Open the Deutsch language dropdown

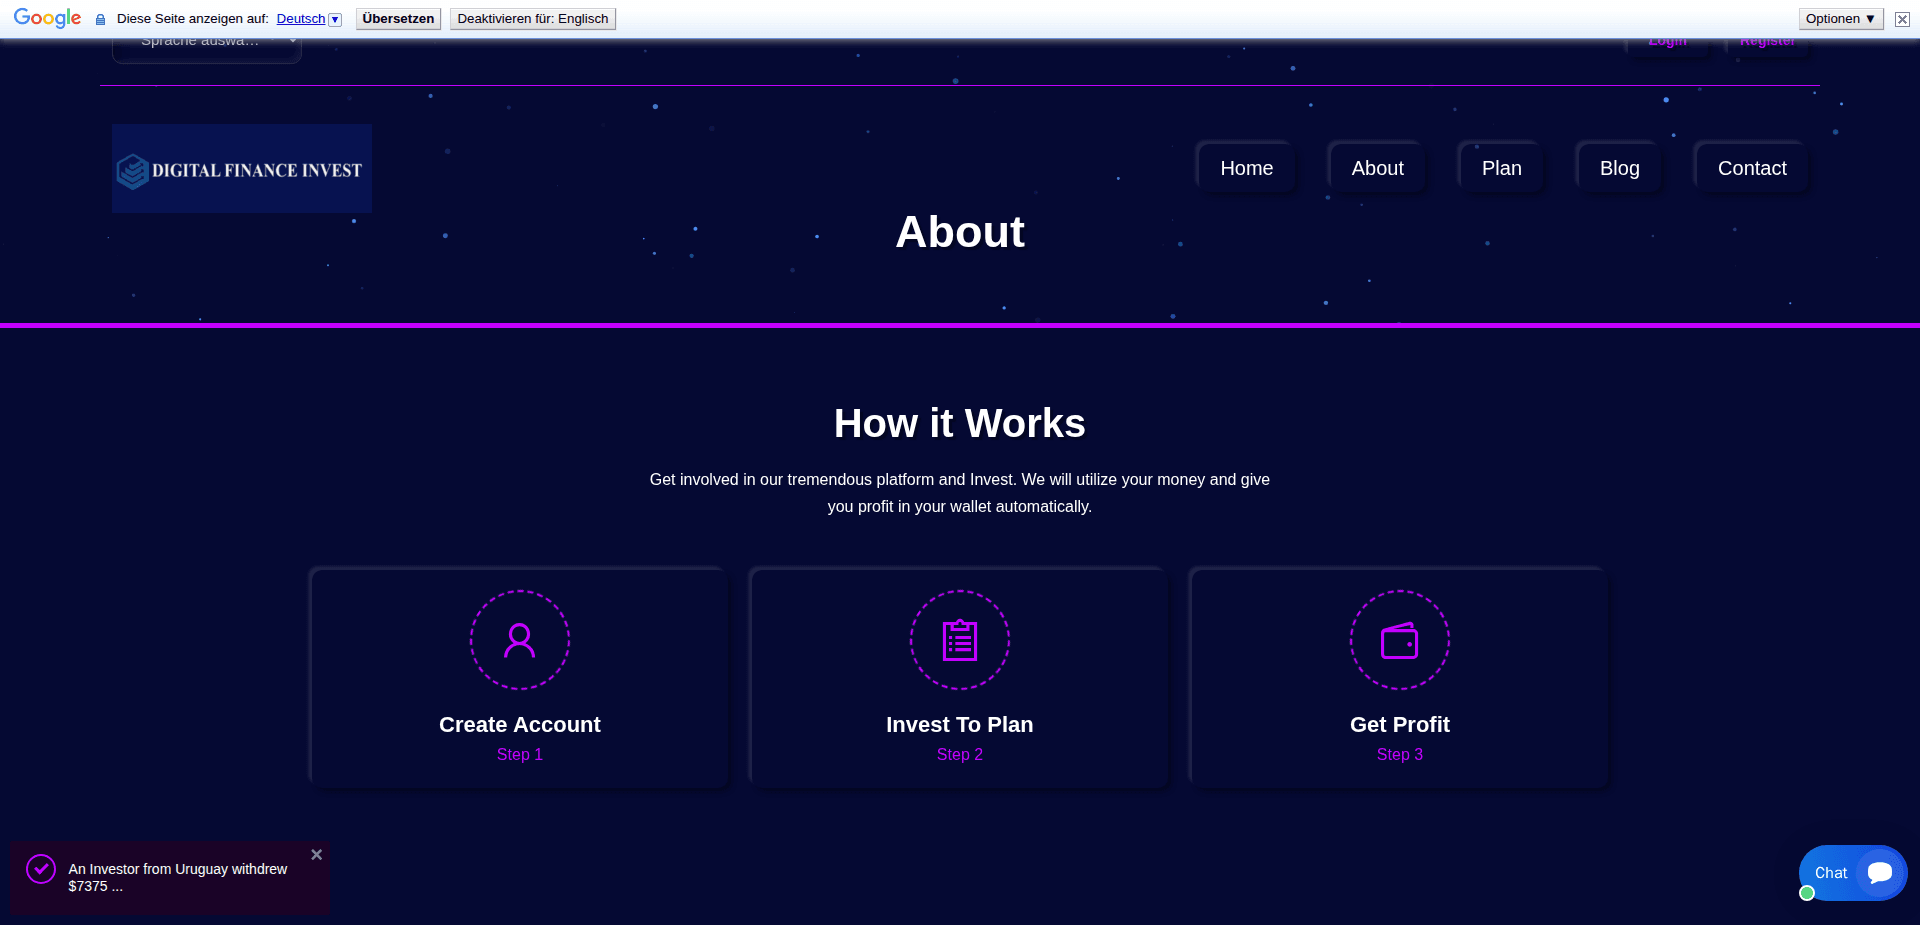pos(308,18)
